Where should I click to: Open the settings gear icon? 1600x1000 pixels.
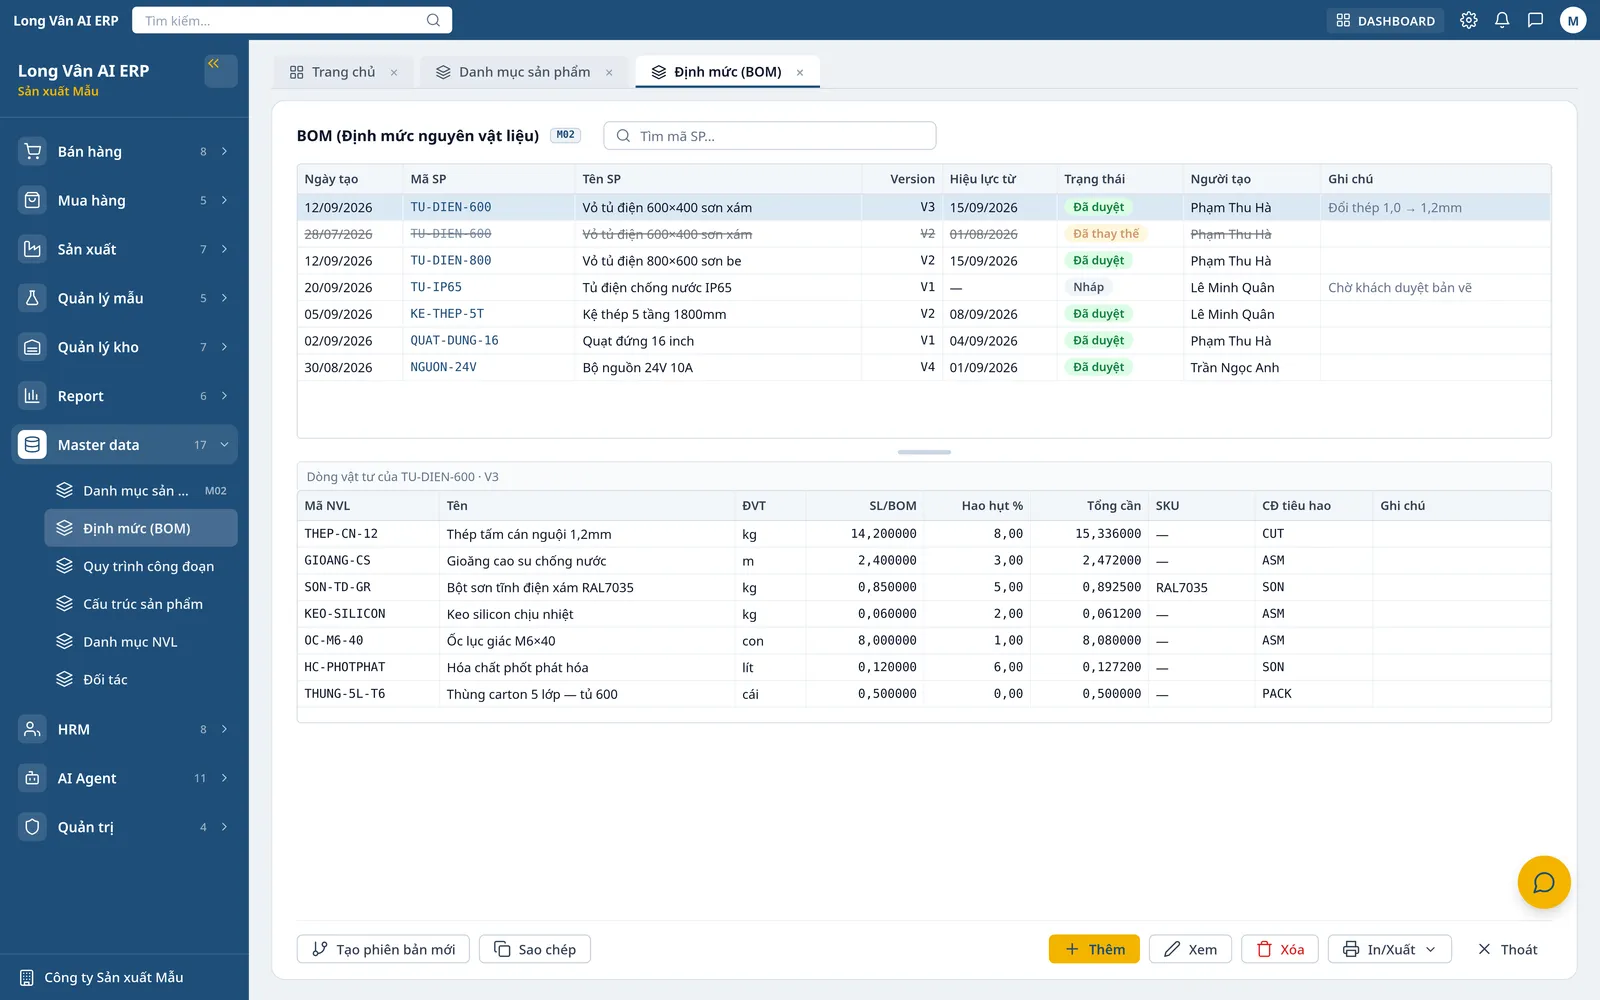click(x=1468, y=20)
